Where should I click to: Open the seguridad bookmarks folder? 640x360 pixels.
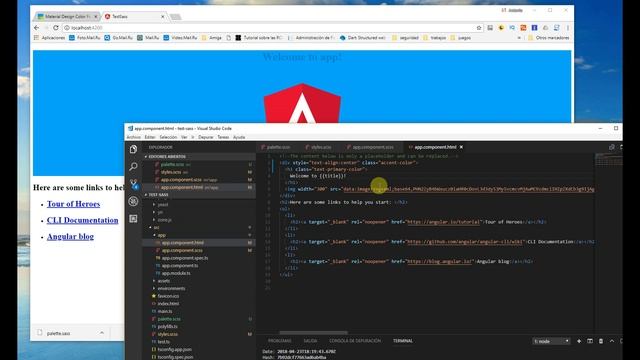405,38
